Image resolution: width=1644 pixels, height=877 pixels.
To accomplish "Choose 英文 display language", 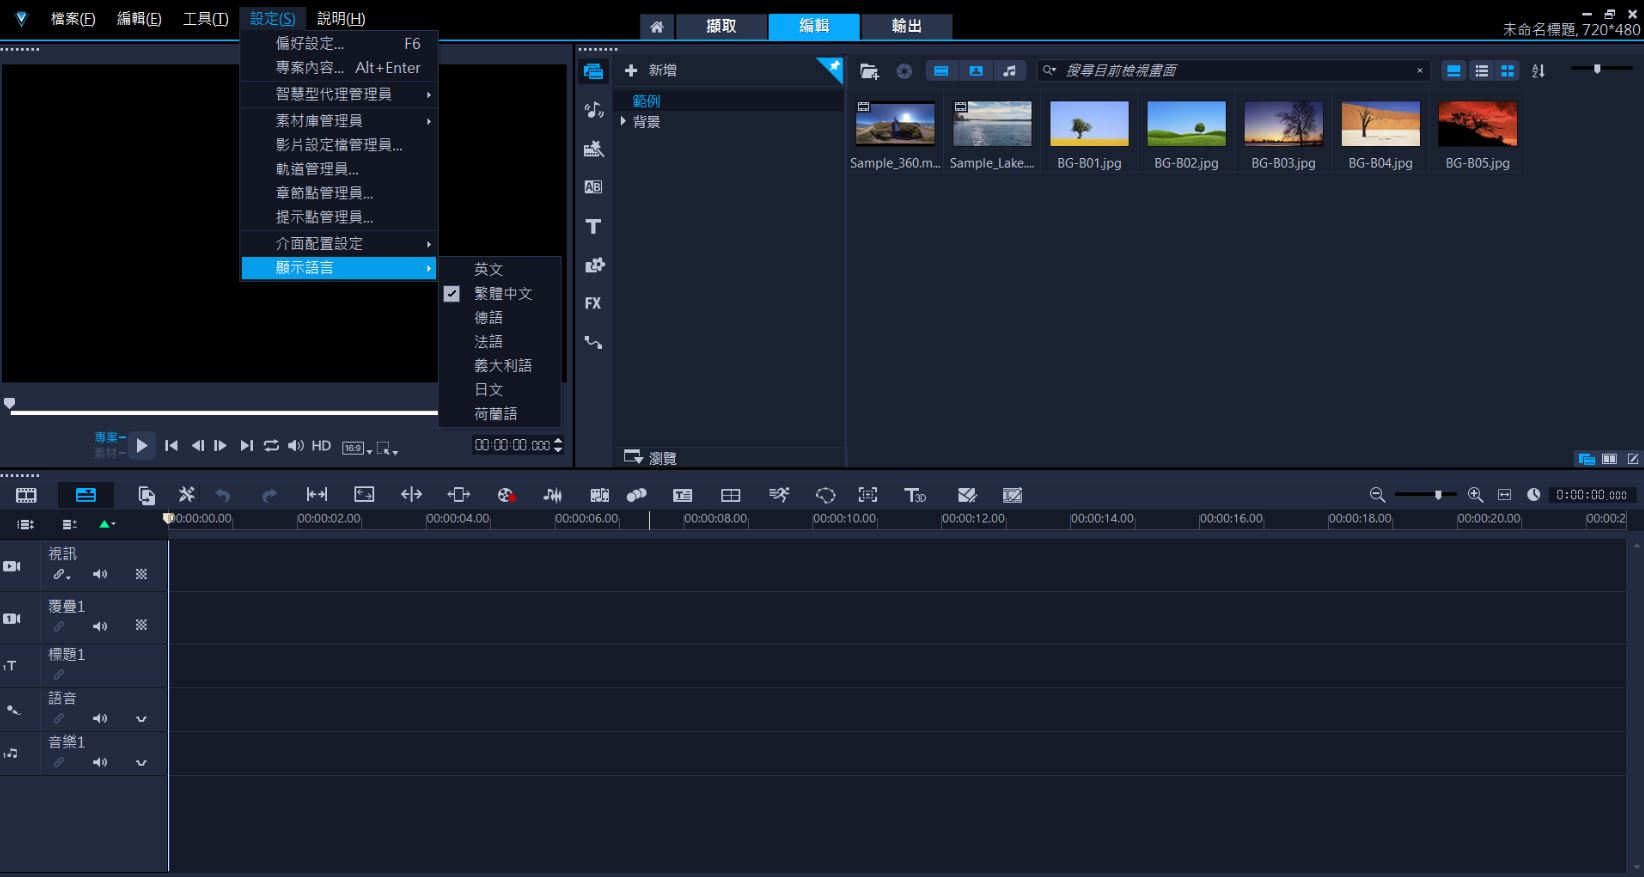I will pos(500,270).
